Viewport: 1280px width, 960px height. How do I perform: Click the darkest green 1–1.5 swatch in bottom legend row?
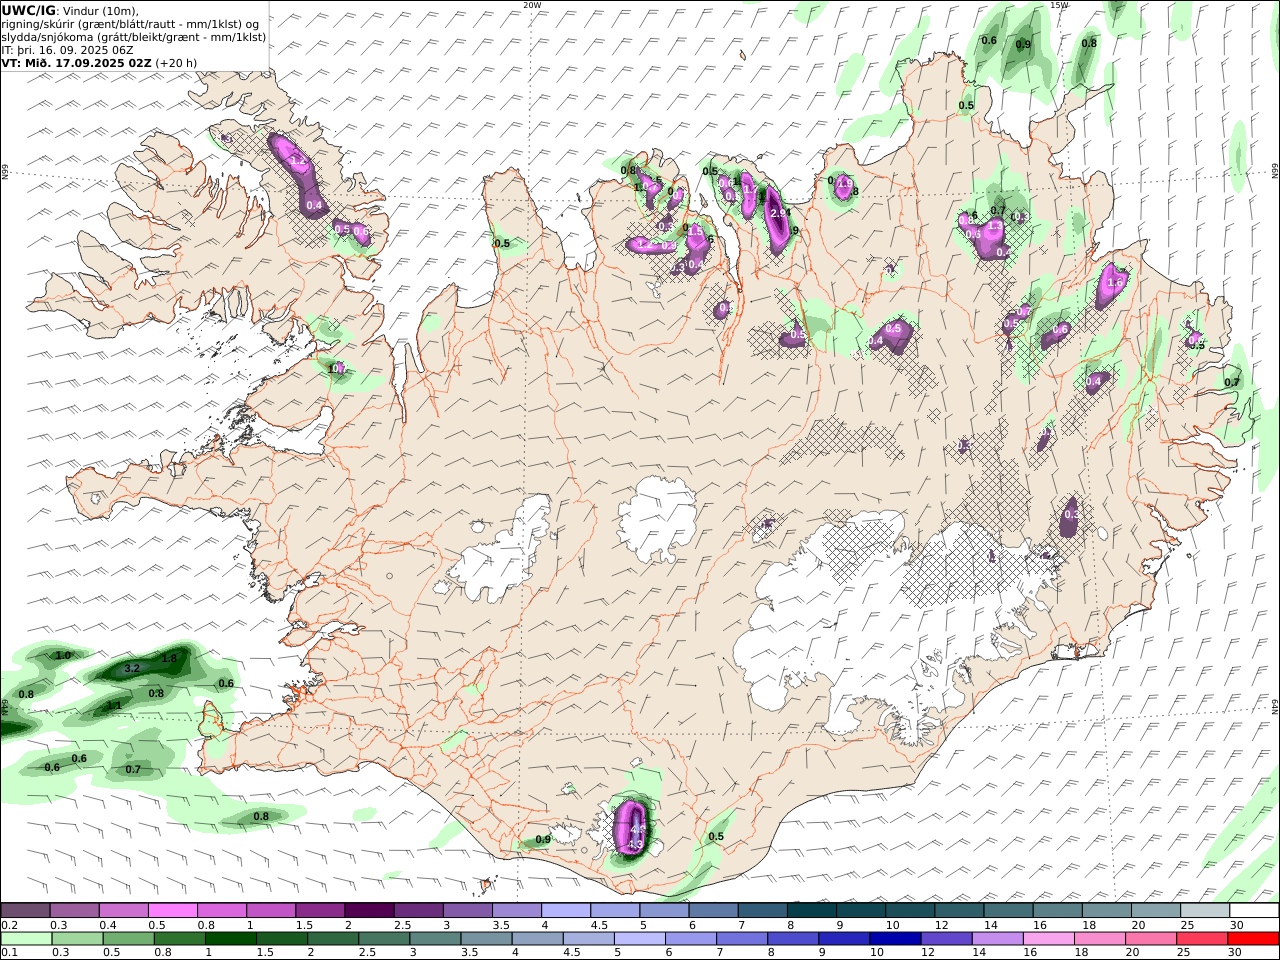tap(230, 939)
